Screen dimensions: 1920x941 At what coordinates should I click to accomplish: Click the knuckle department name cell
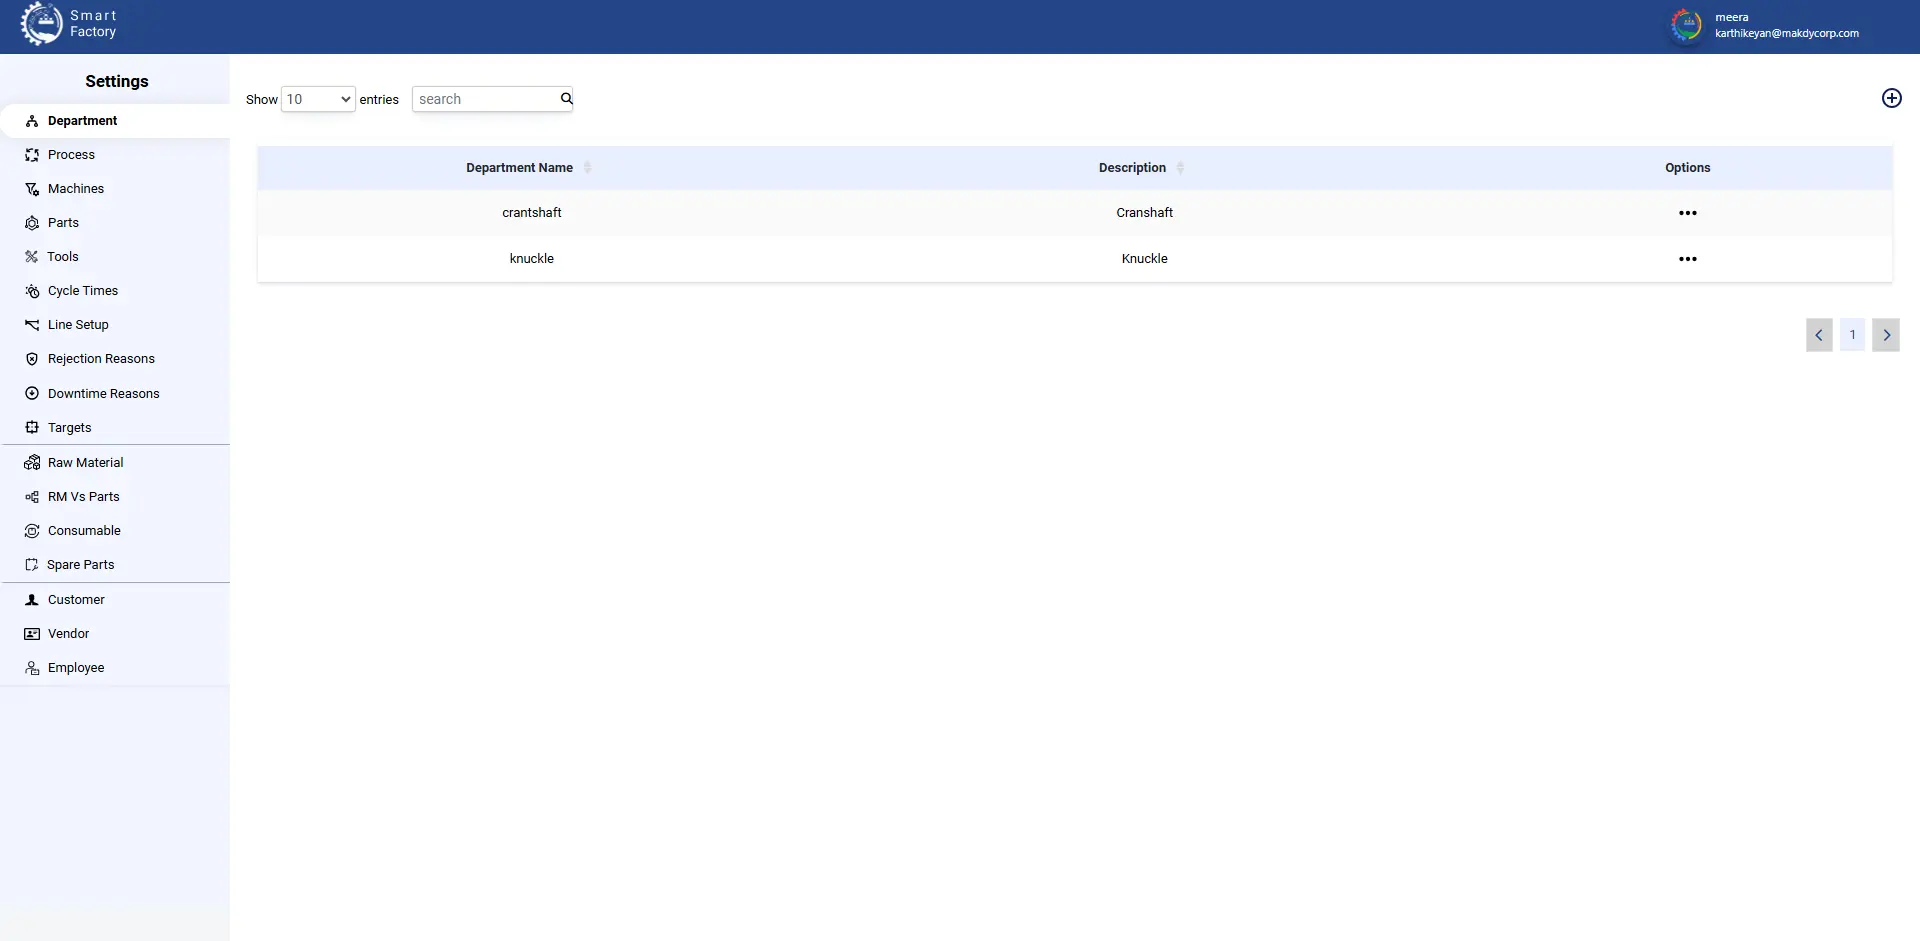click(532, 259)
